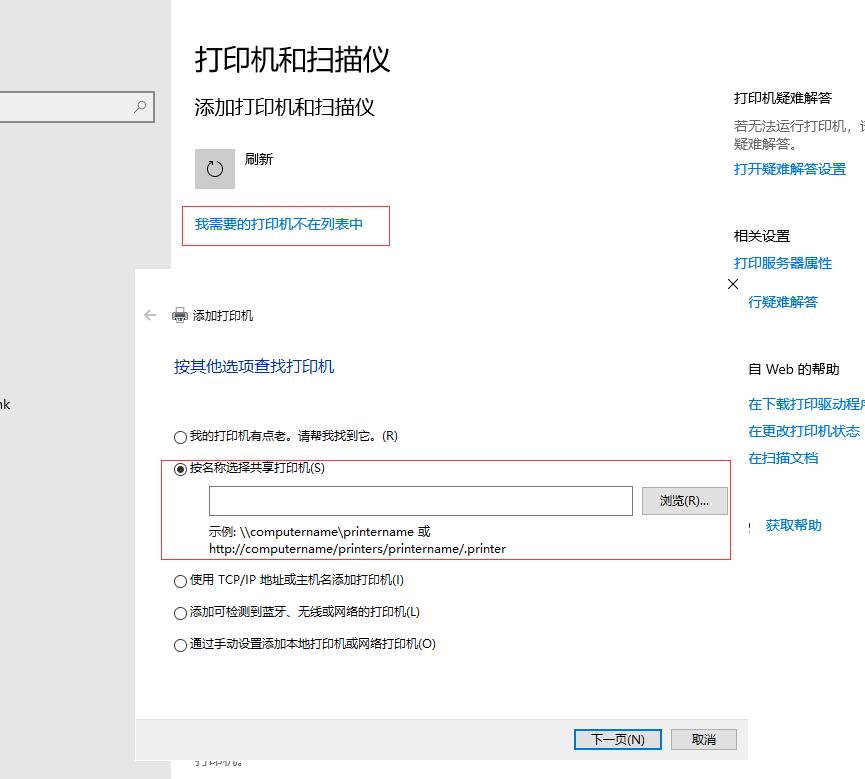Open 打开疑难解答设置 link
Image resolution: width=865 pixels, height=779 pixels.
[787, 170]
